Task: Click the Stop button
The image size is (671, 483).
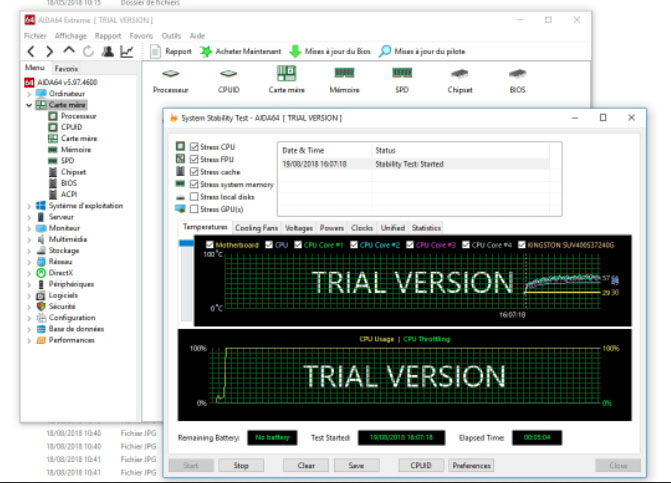Action: [x=241, y=465]
